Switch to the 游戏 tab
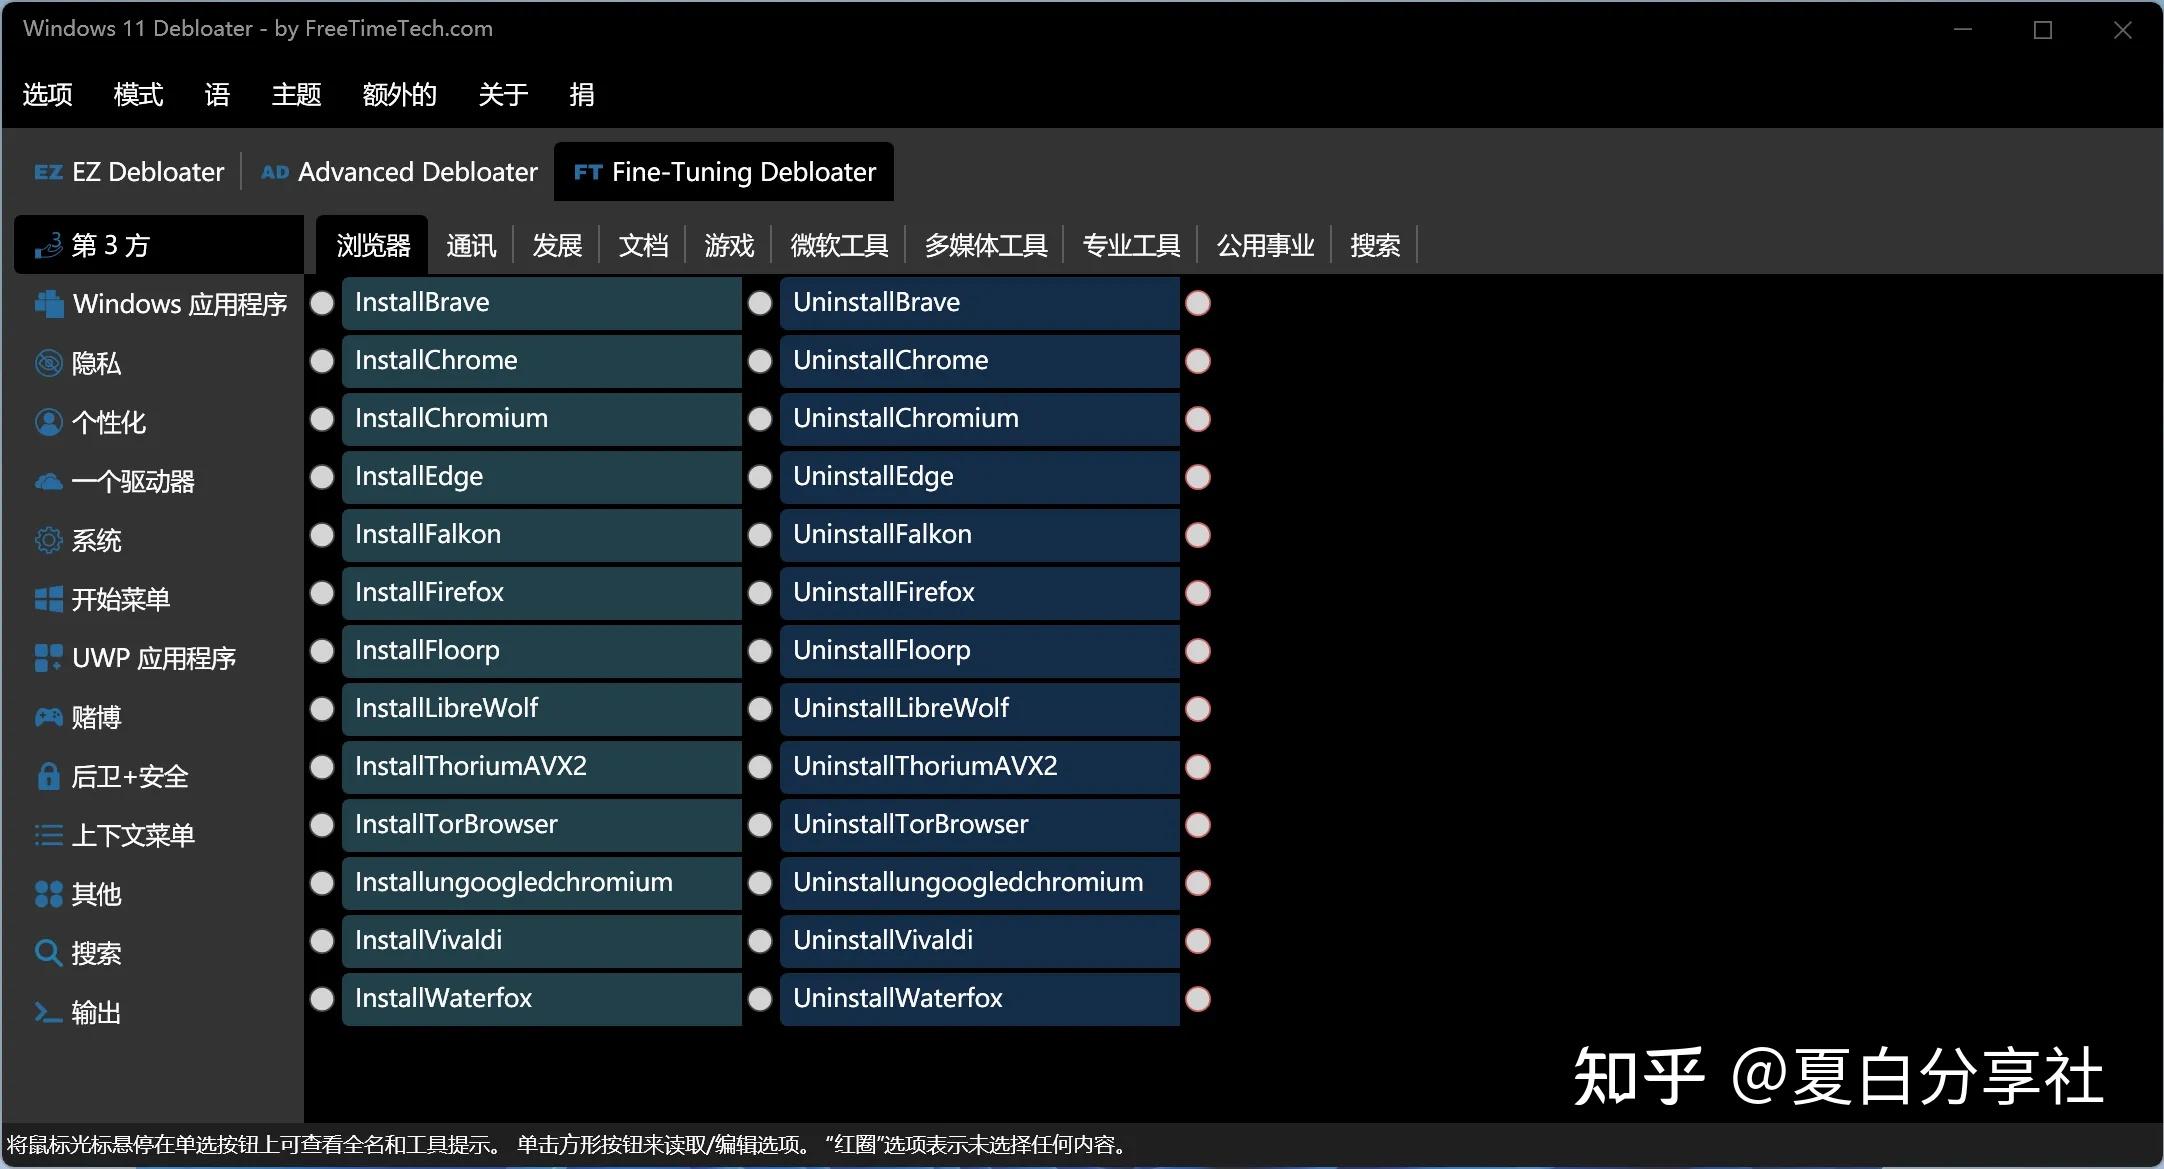Image resolution: width=2164 pixels, height=1169 pixels. pos(728,245)
